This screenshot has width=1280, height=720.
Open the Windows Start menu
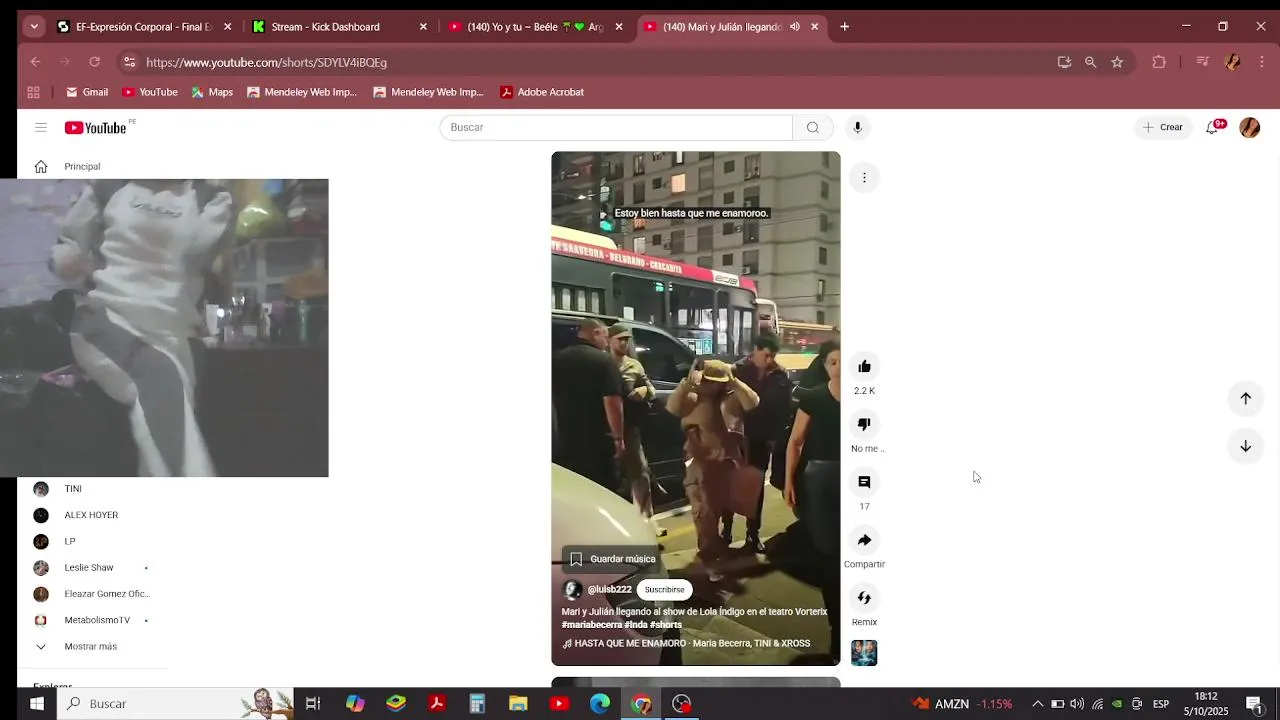tap(37, 703)
